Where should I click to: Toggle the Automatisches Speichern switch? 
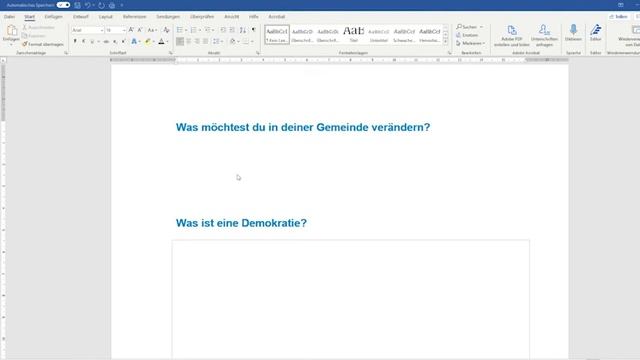click(63, 5)
